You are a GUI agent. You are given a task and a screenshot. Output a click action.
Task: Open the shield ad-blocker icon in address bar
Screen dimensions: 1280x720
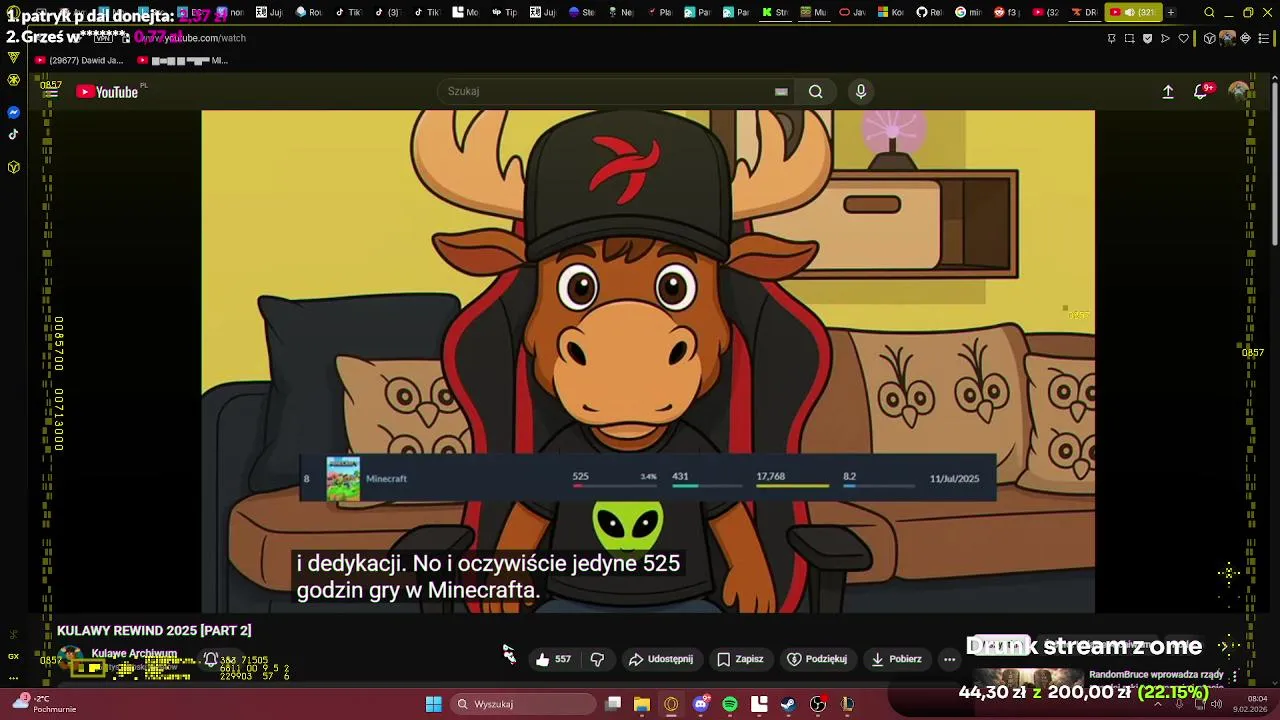point(1147,38)
